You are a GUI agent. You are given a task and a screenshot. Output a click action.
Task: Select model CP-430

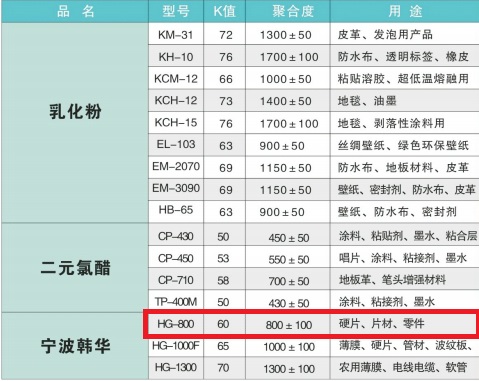[x=176, y=236]
